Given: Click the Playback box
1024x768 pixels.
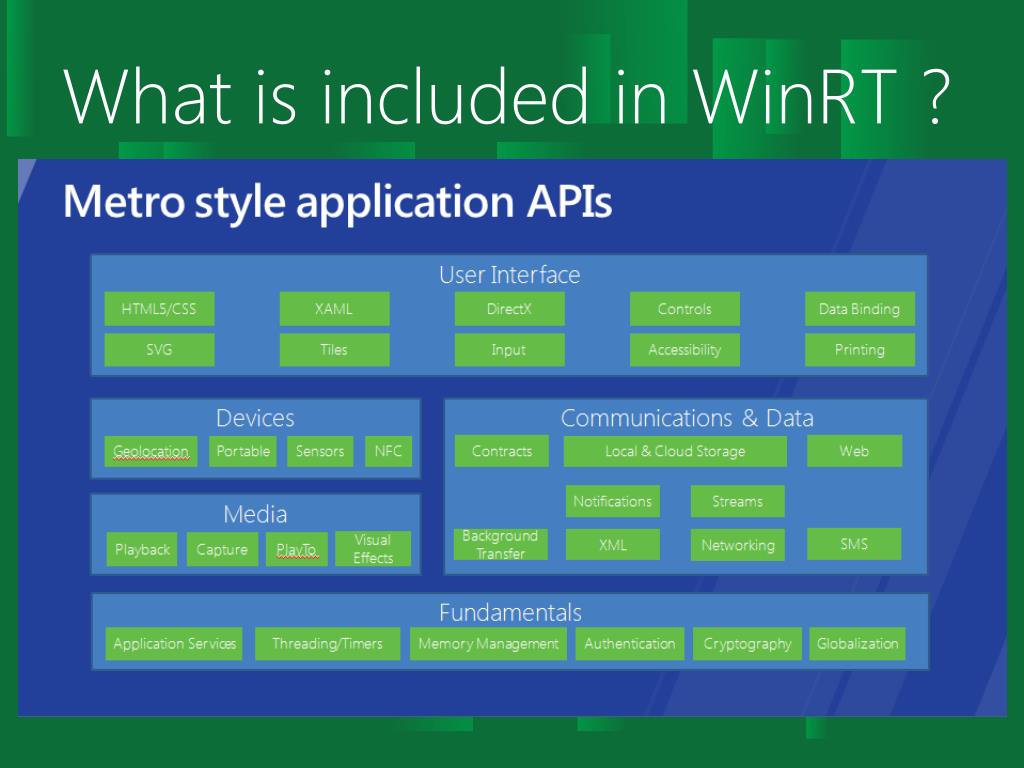Looking at the screenshot, I should point(142,549).
